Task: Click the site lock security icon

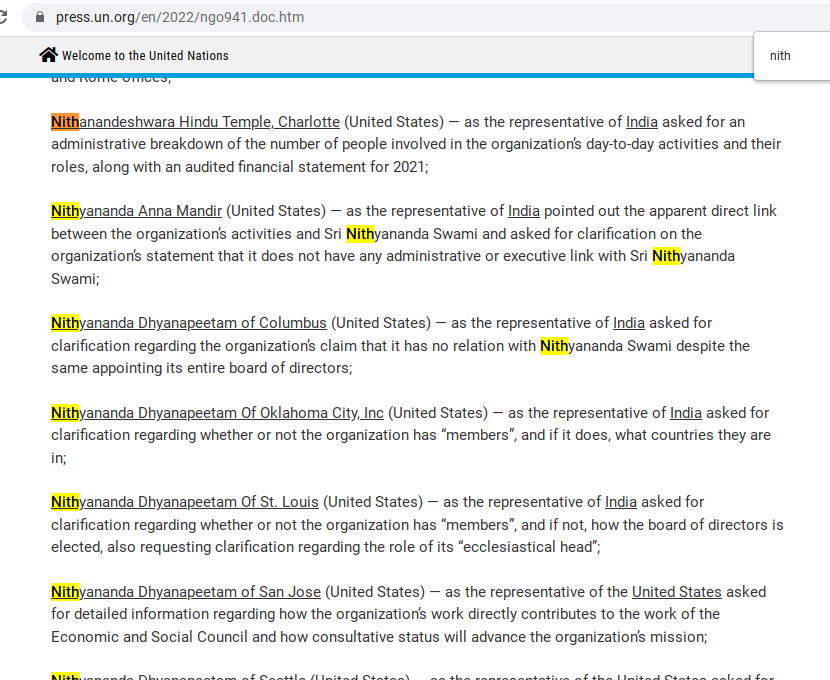Action: pyautogui.click(x=40, y=17)
